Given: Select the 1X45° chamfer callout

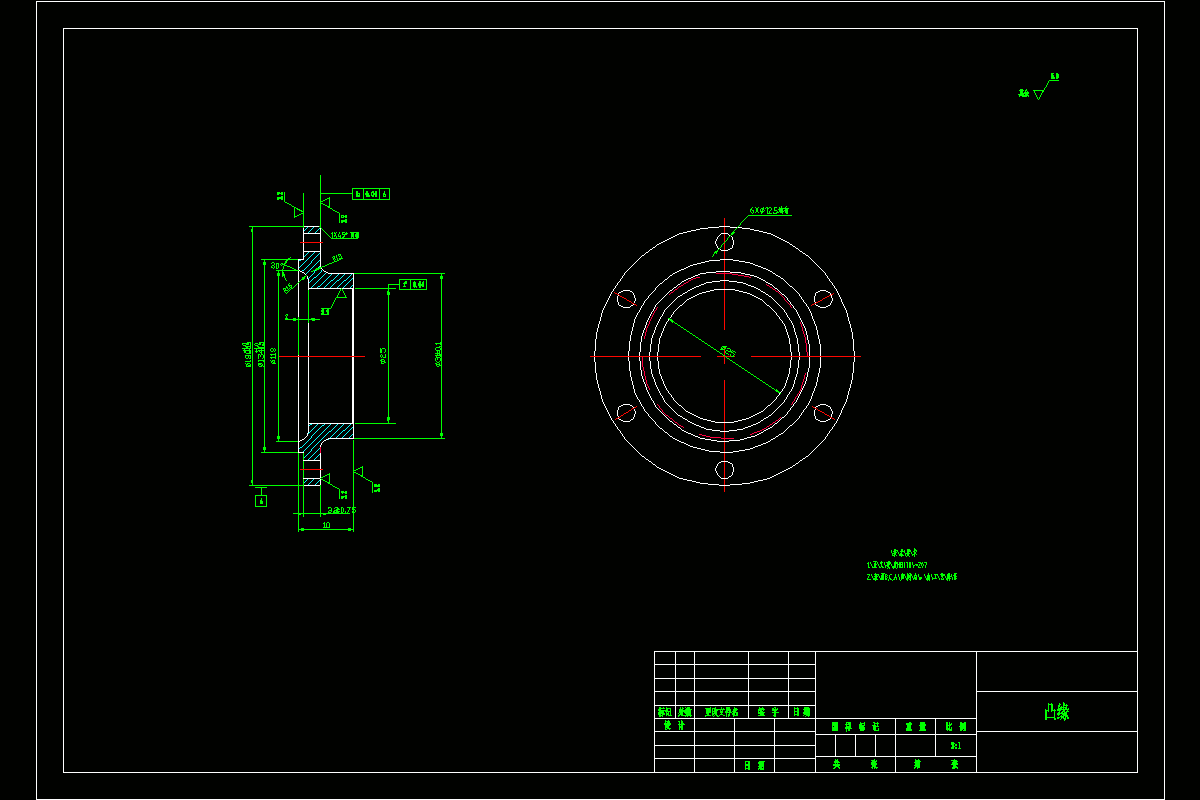Looking at the screenshot, I should [x=345, y=236].
